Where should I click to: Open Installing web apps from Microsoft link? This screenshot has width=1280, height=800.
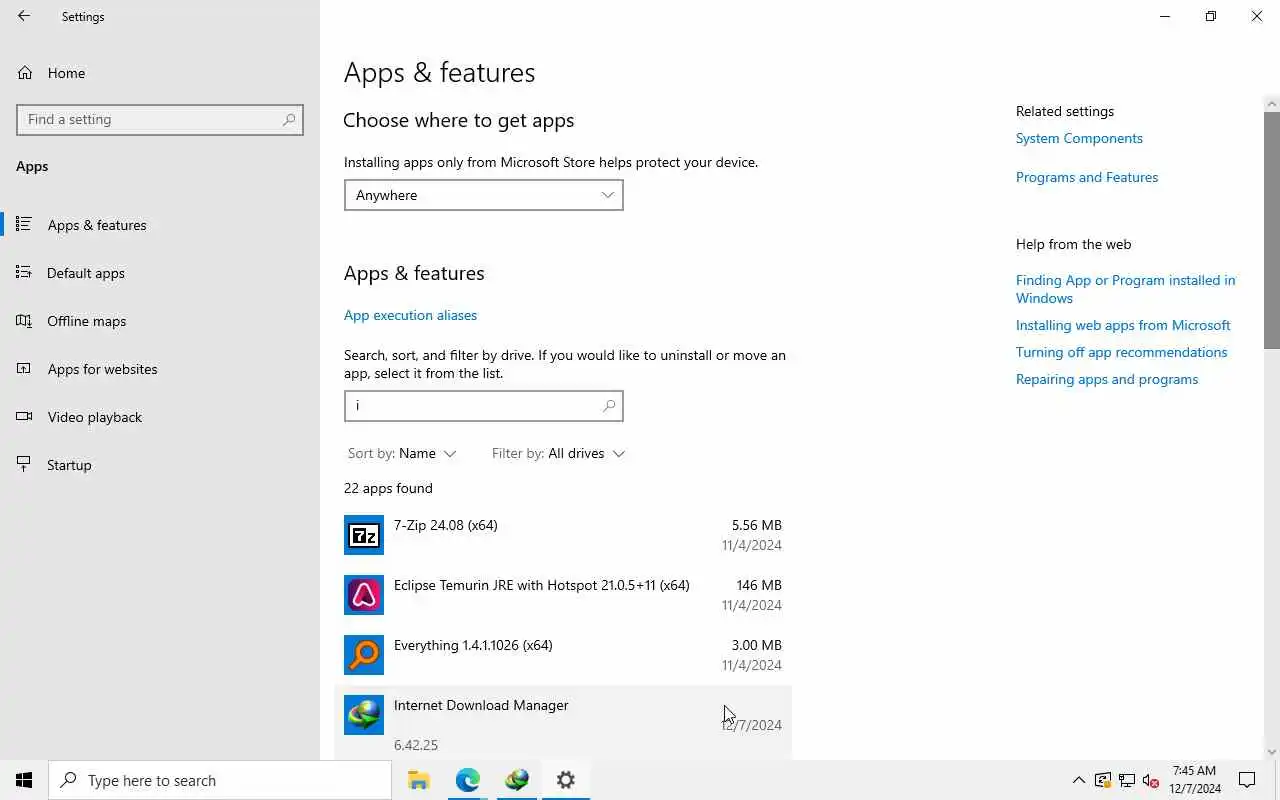(x=1123, y=325)
